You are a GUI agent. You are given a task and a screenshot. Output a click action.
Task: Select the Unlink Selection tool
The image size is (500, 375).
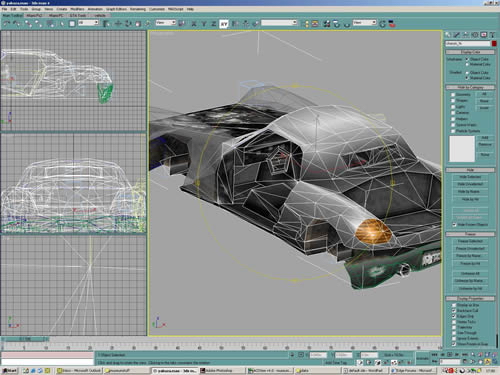pyautogui.click(x=39, y=23)
